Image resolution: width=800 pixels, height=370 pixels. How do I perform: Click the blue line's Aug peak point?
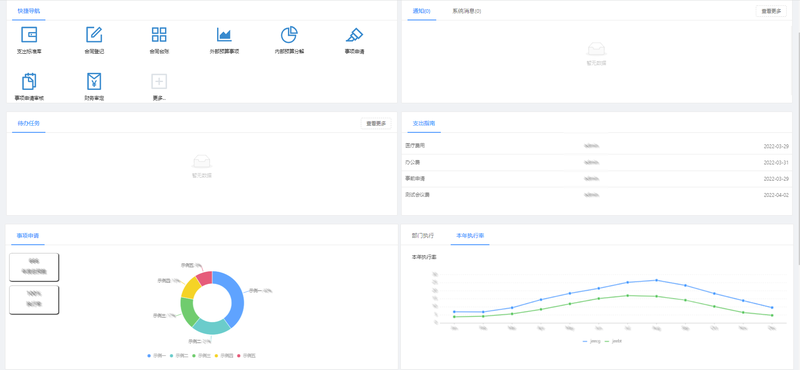(x=656, y=280)
